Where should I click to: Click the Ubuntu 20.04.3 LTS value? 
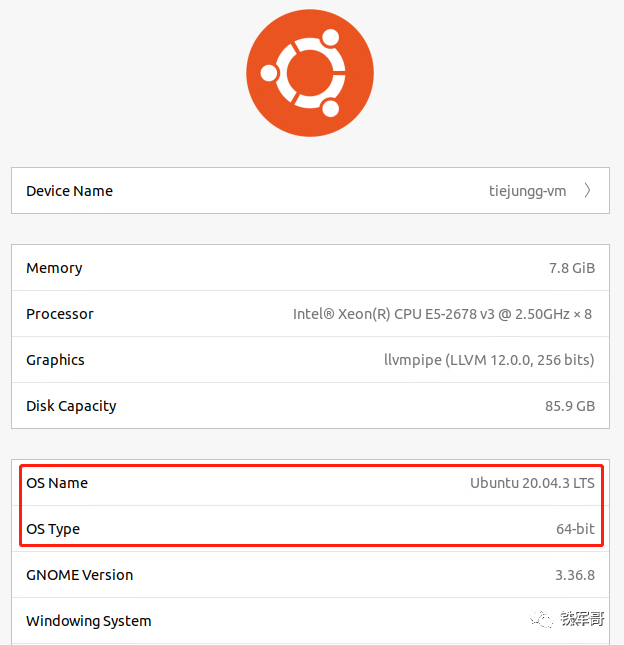click(532, 483)
